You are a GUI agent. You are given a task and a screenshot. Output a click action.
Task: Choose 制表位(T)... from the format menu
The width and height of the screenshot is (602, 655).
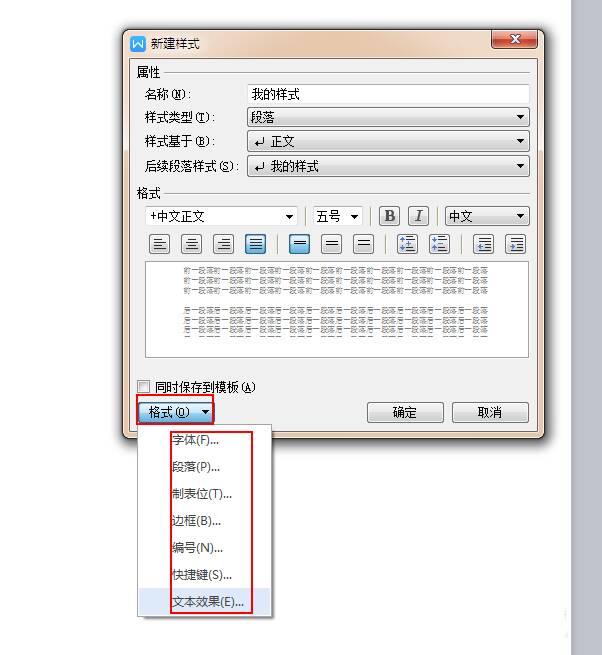(204, 494)
